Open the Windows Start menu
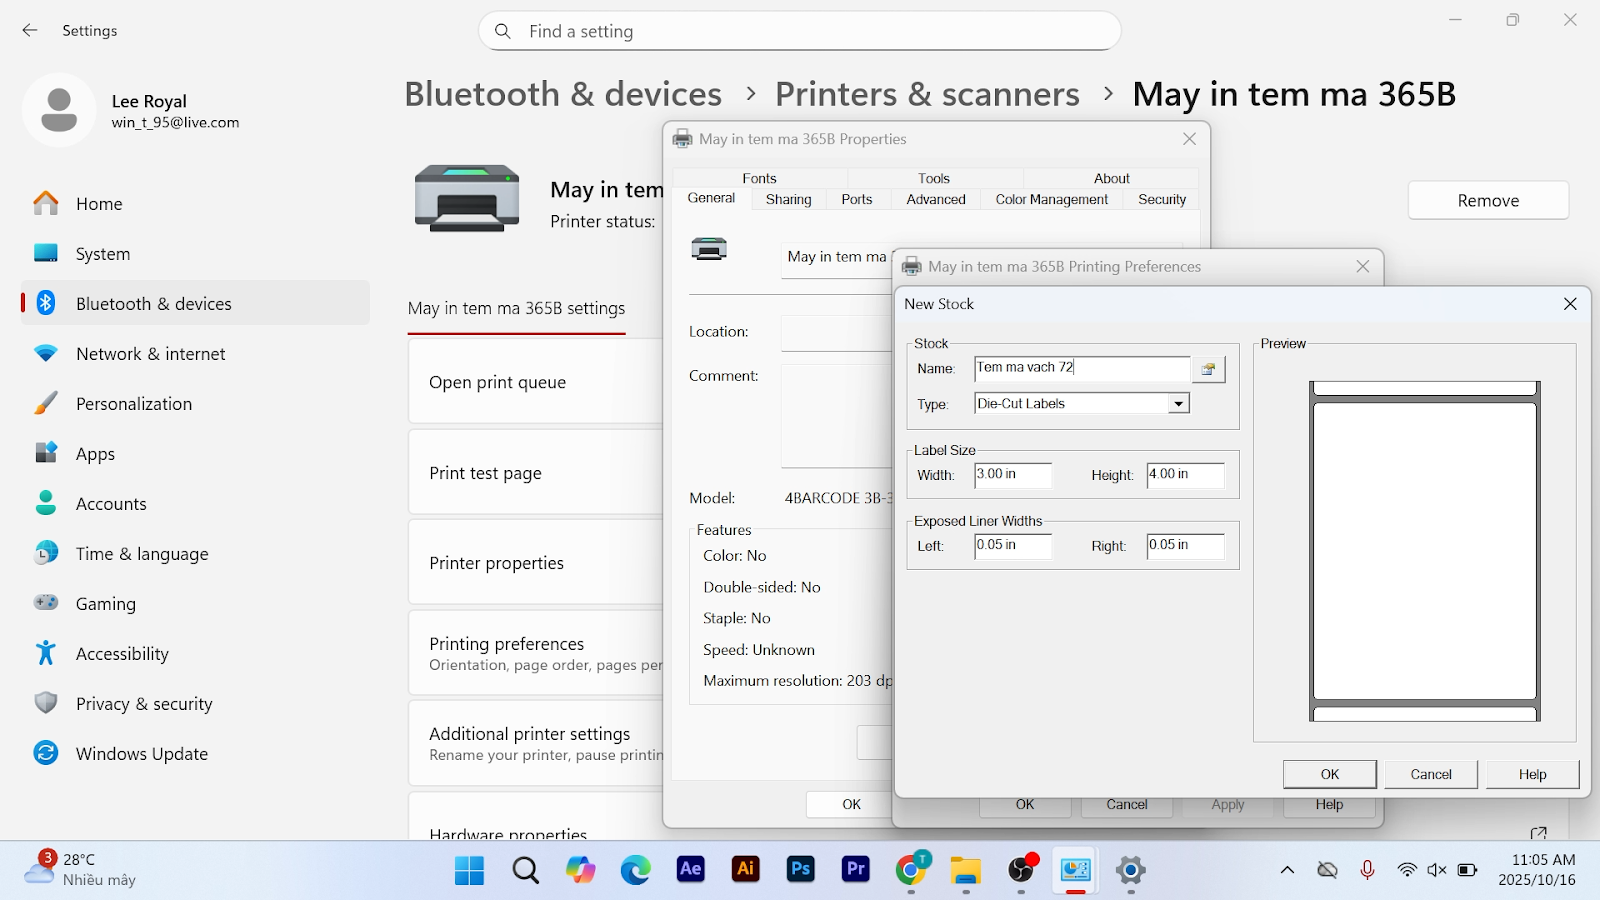 469,870
